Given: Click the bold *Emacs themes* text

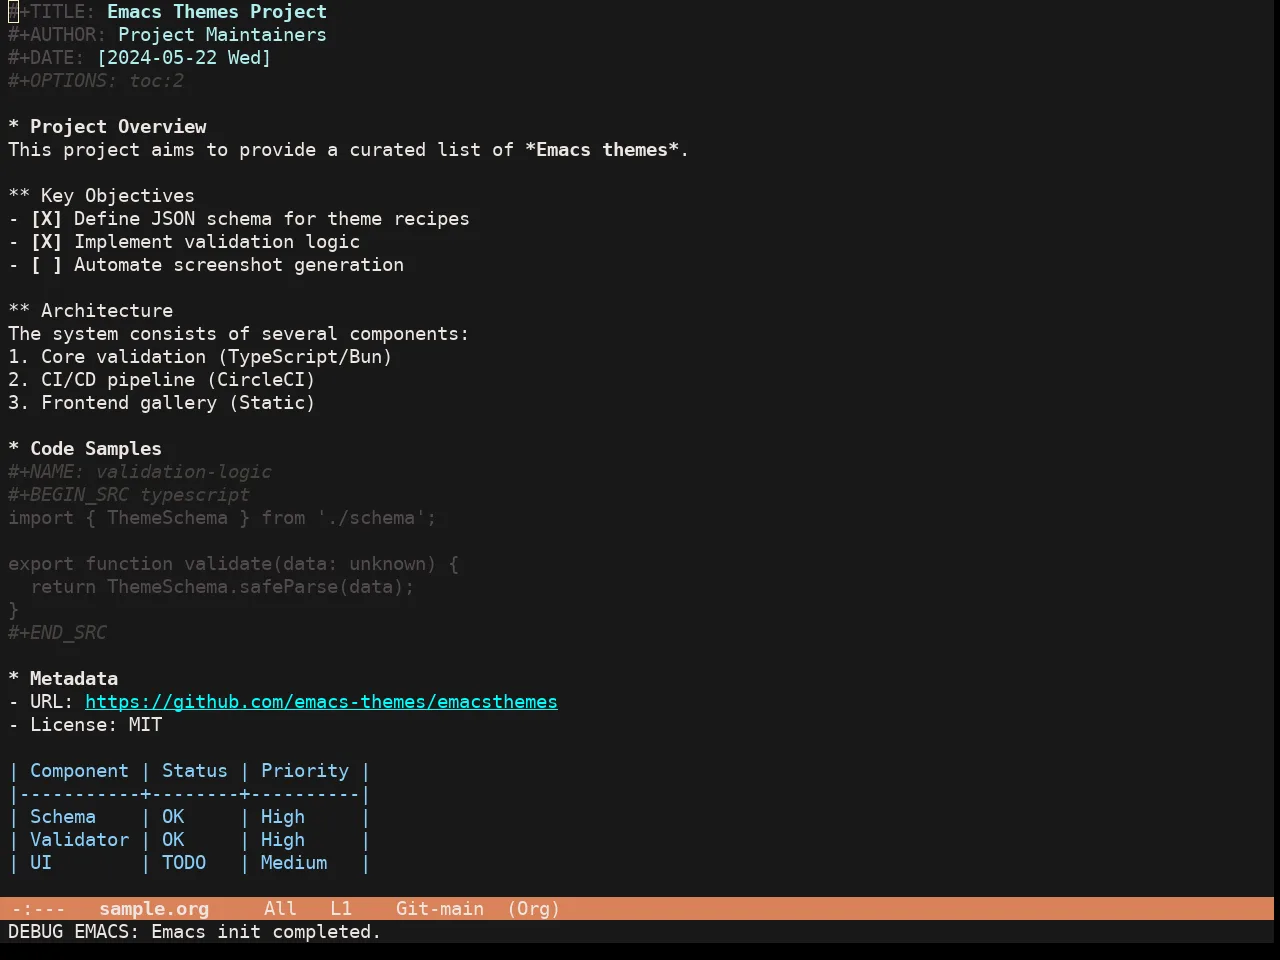Looking at the screenshot, I should click(x=602, y=150).
